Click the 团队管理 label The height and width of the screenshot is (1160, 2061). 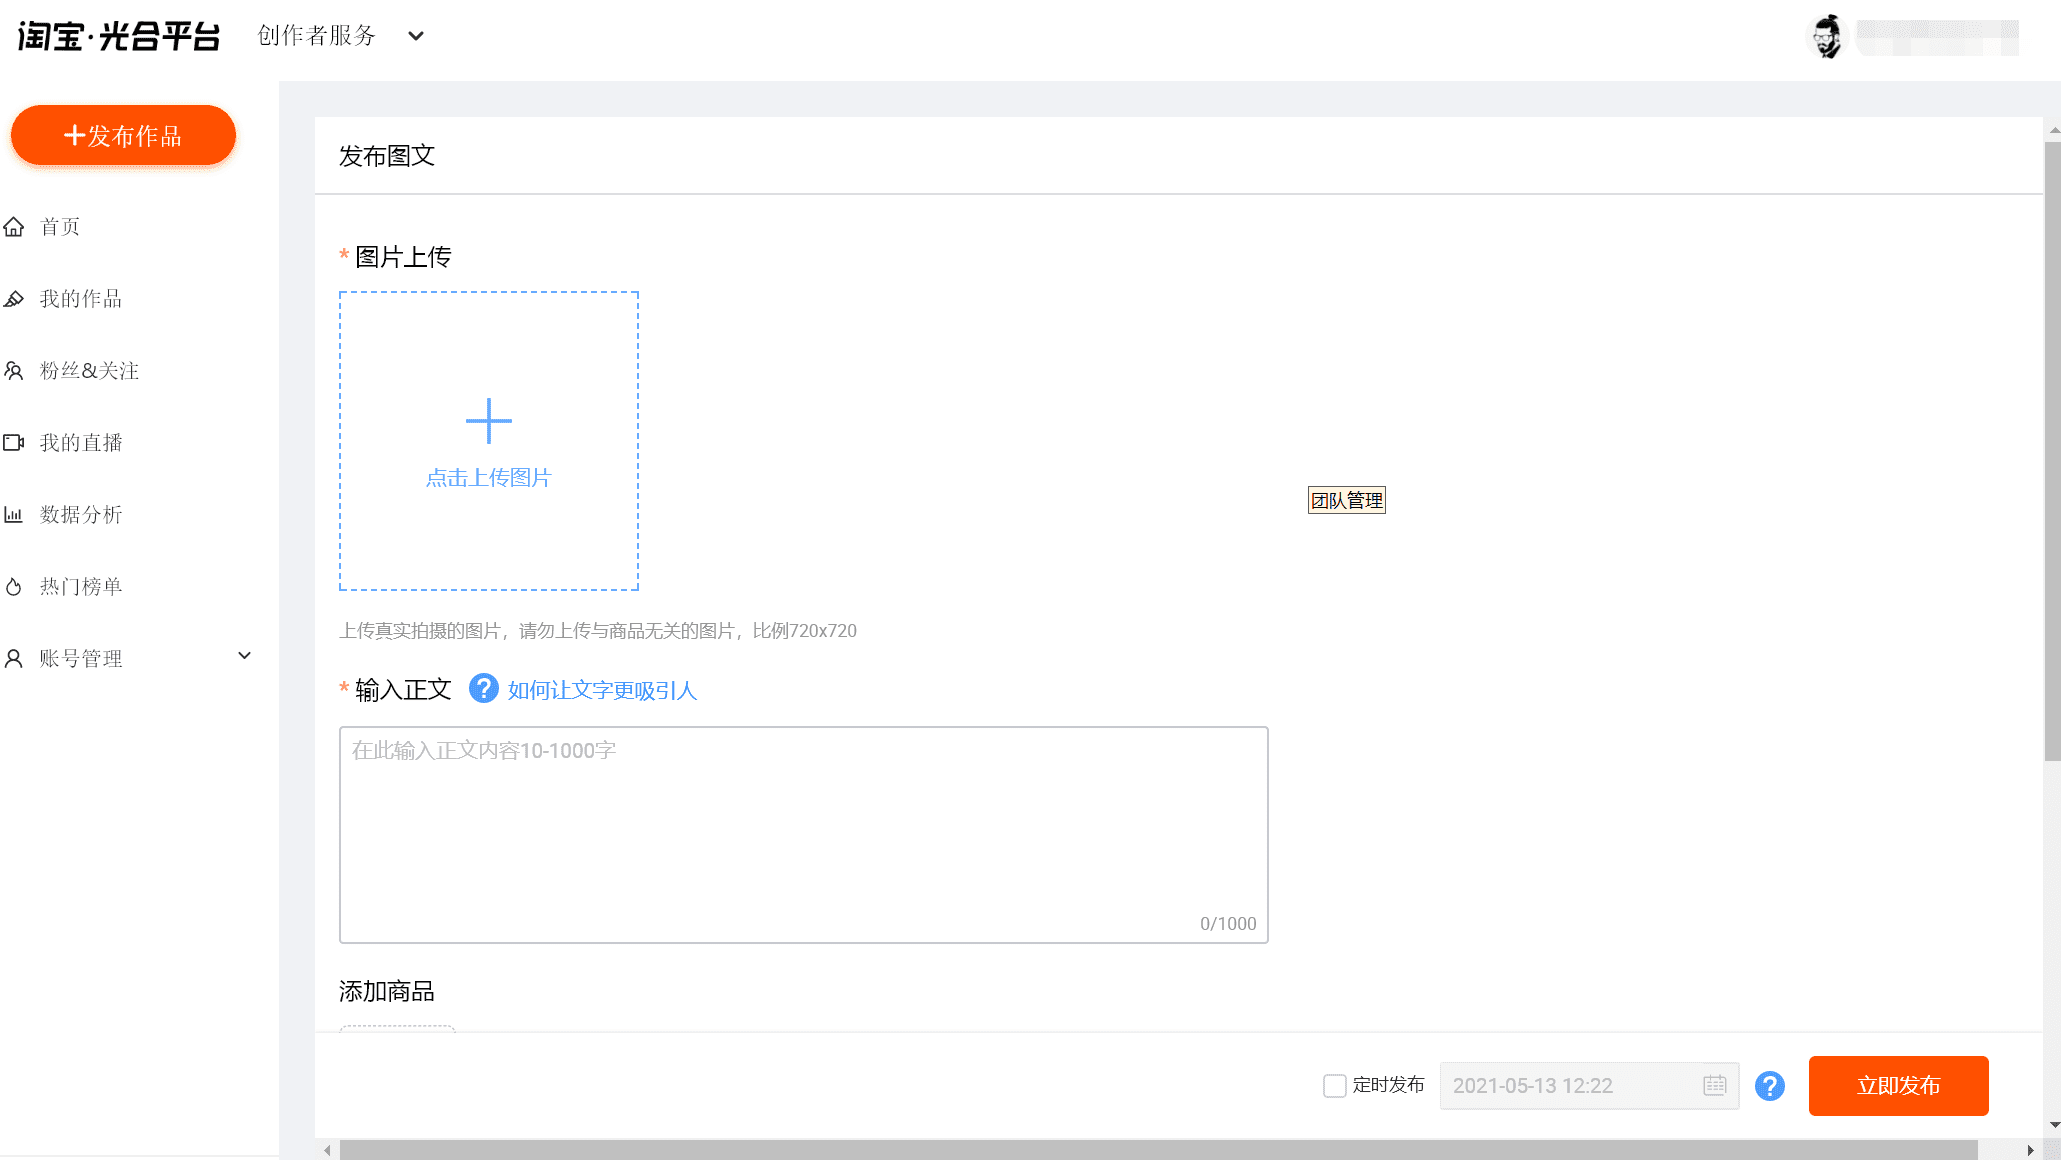pyautogui.click(x=1347, y=500)
